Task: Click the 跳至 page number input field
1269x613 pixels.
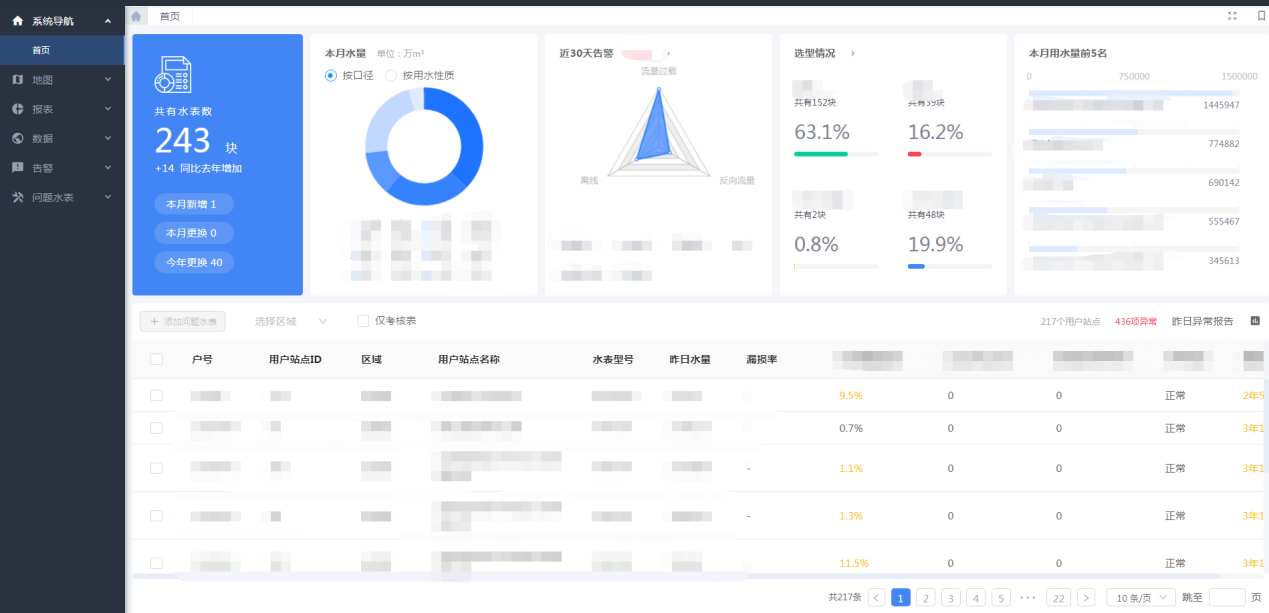Action: (1227, 597)
